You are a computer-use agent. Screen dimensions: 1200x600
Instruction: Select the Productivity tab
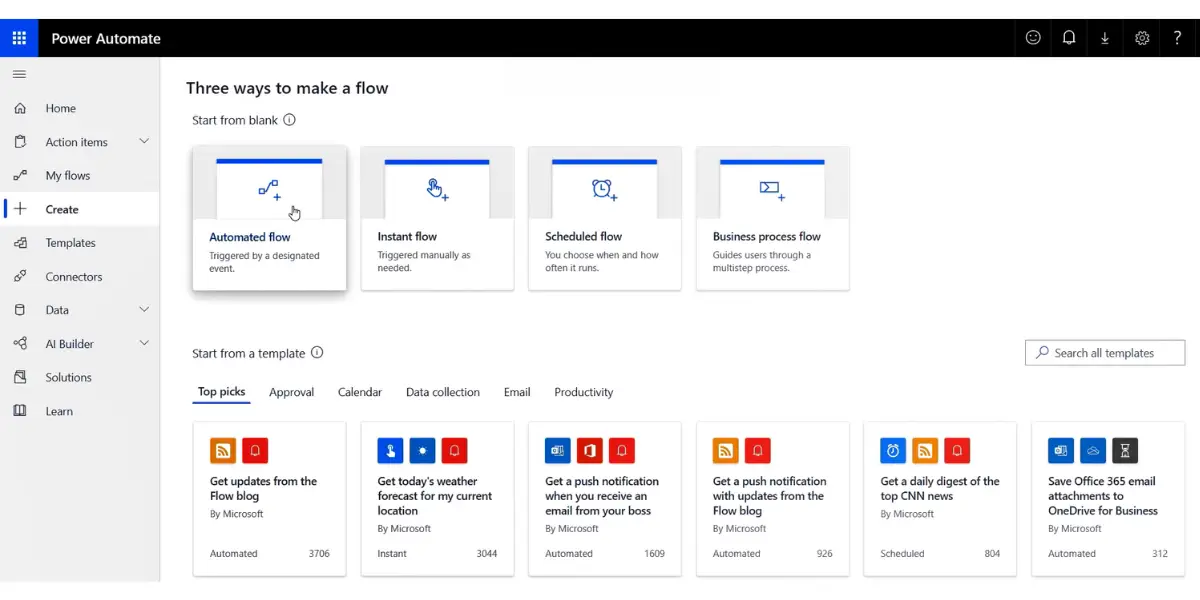click(584, 392)
